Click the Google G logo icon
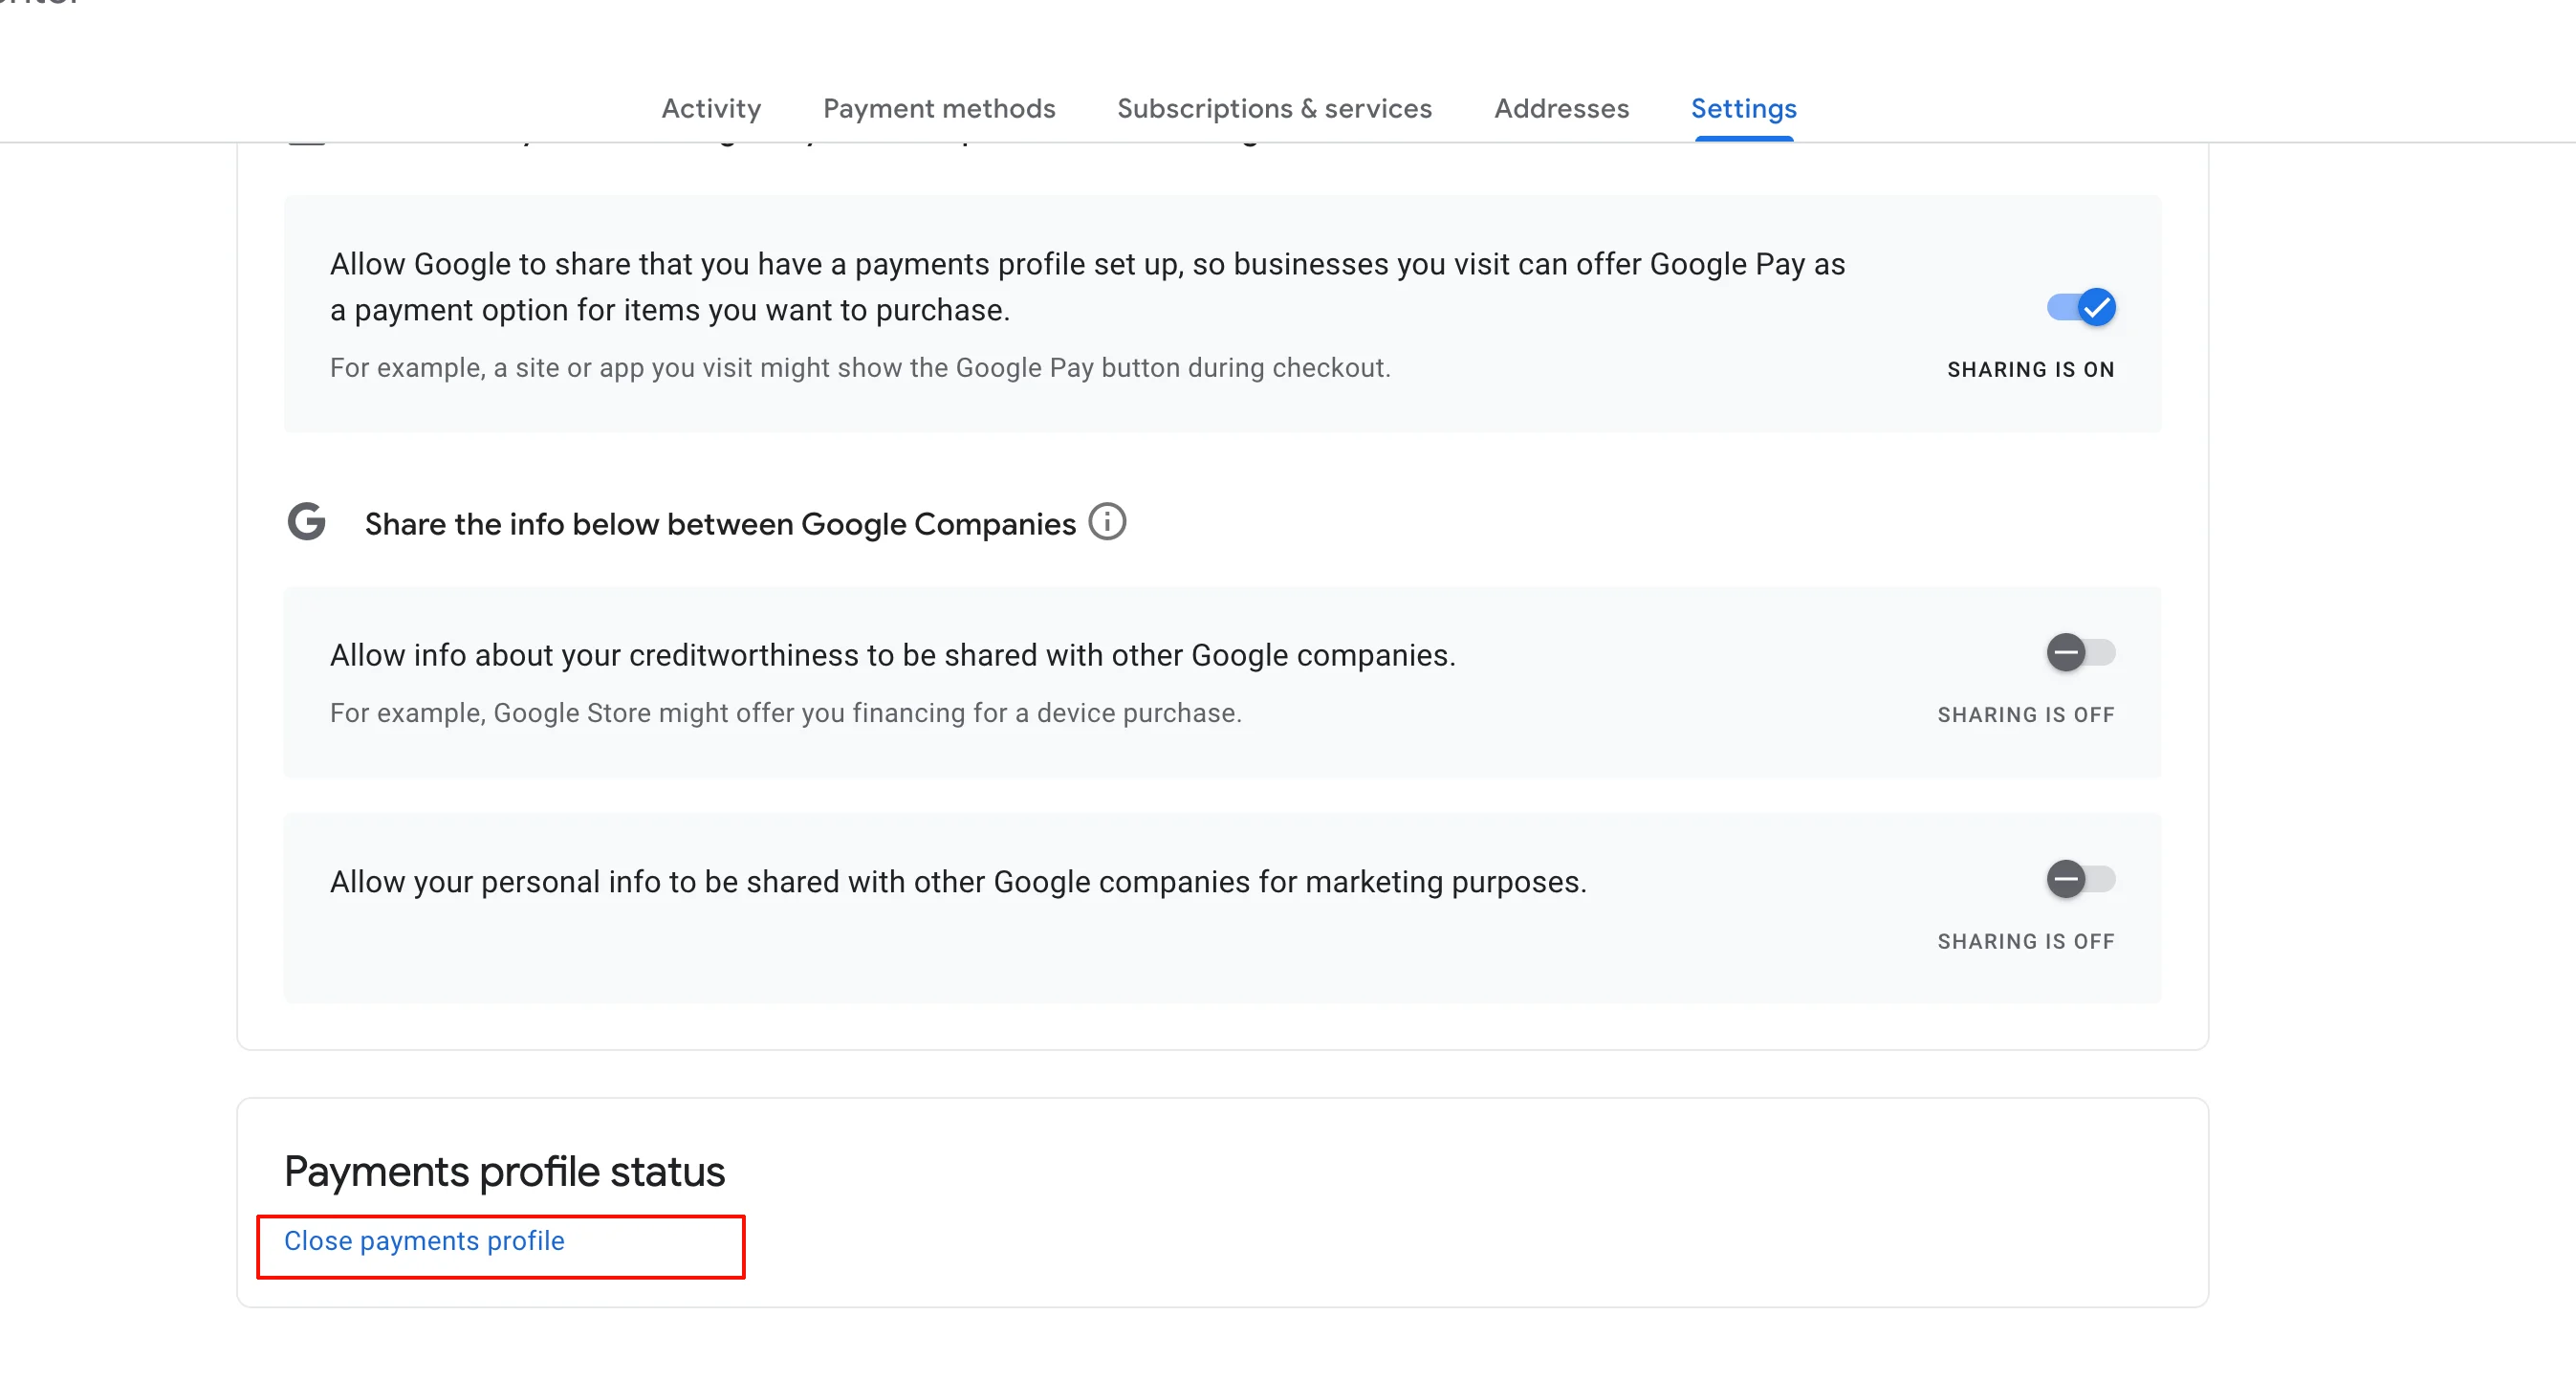 coord(307,522)
